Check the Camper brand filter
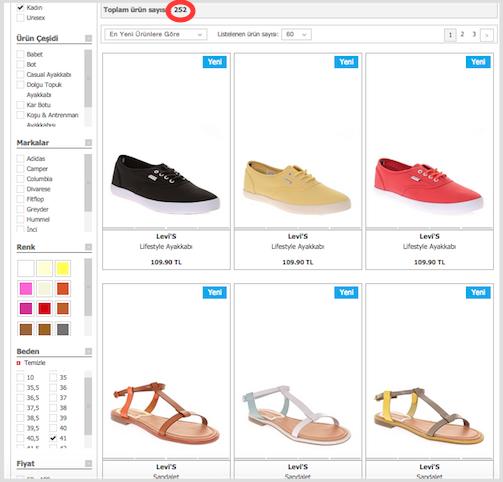Screen dimensions: 503x482 pyautogui.click(x=20, y=169)
